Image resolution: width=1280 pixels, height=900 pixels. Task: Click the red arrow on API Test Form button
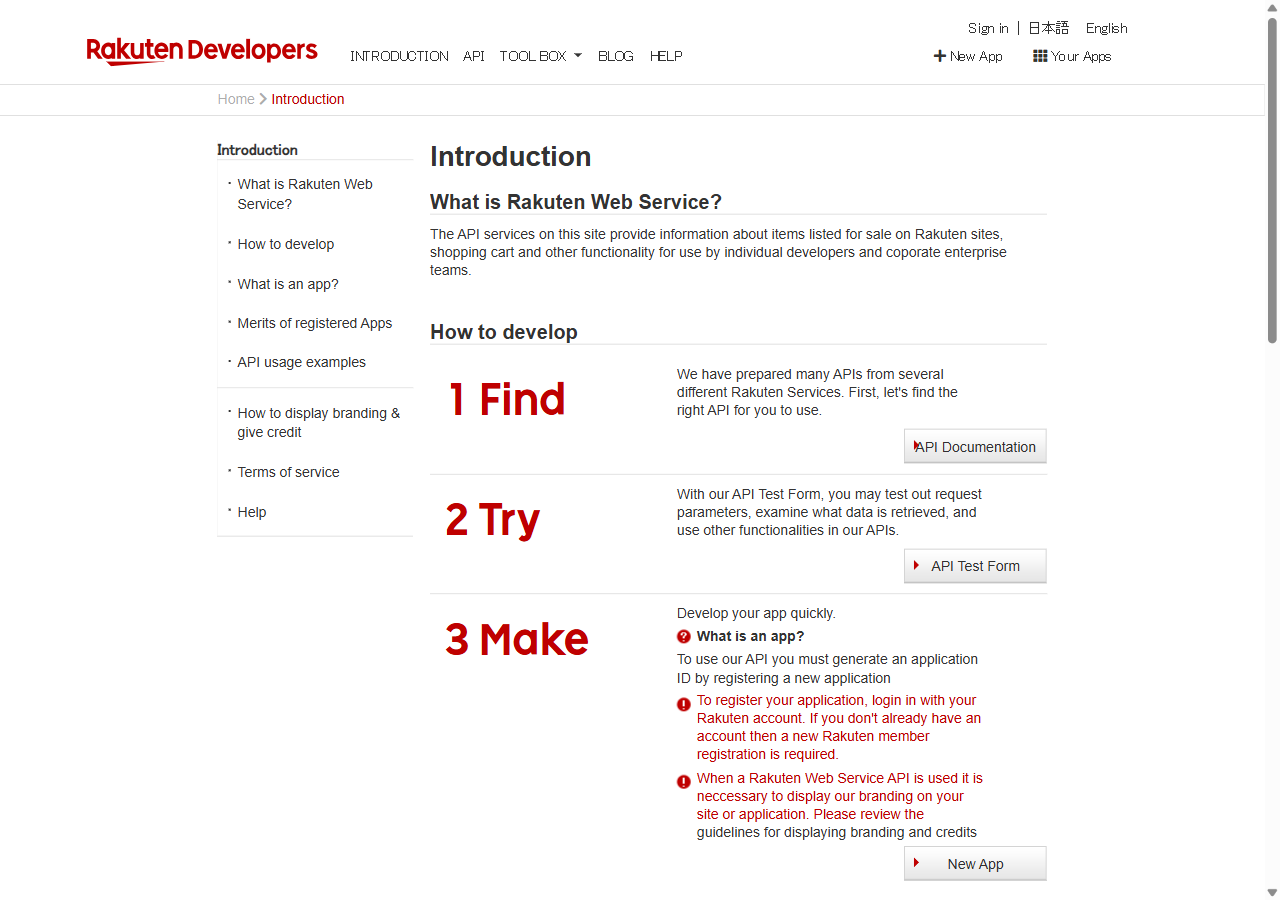point(916,565)
